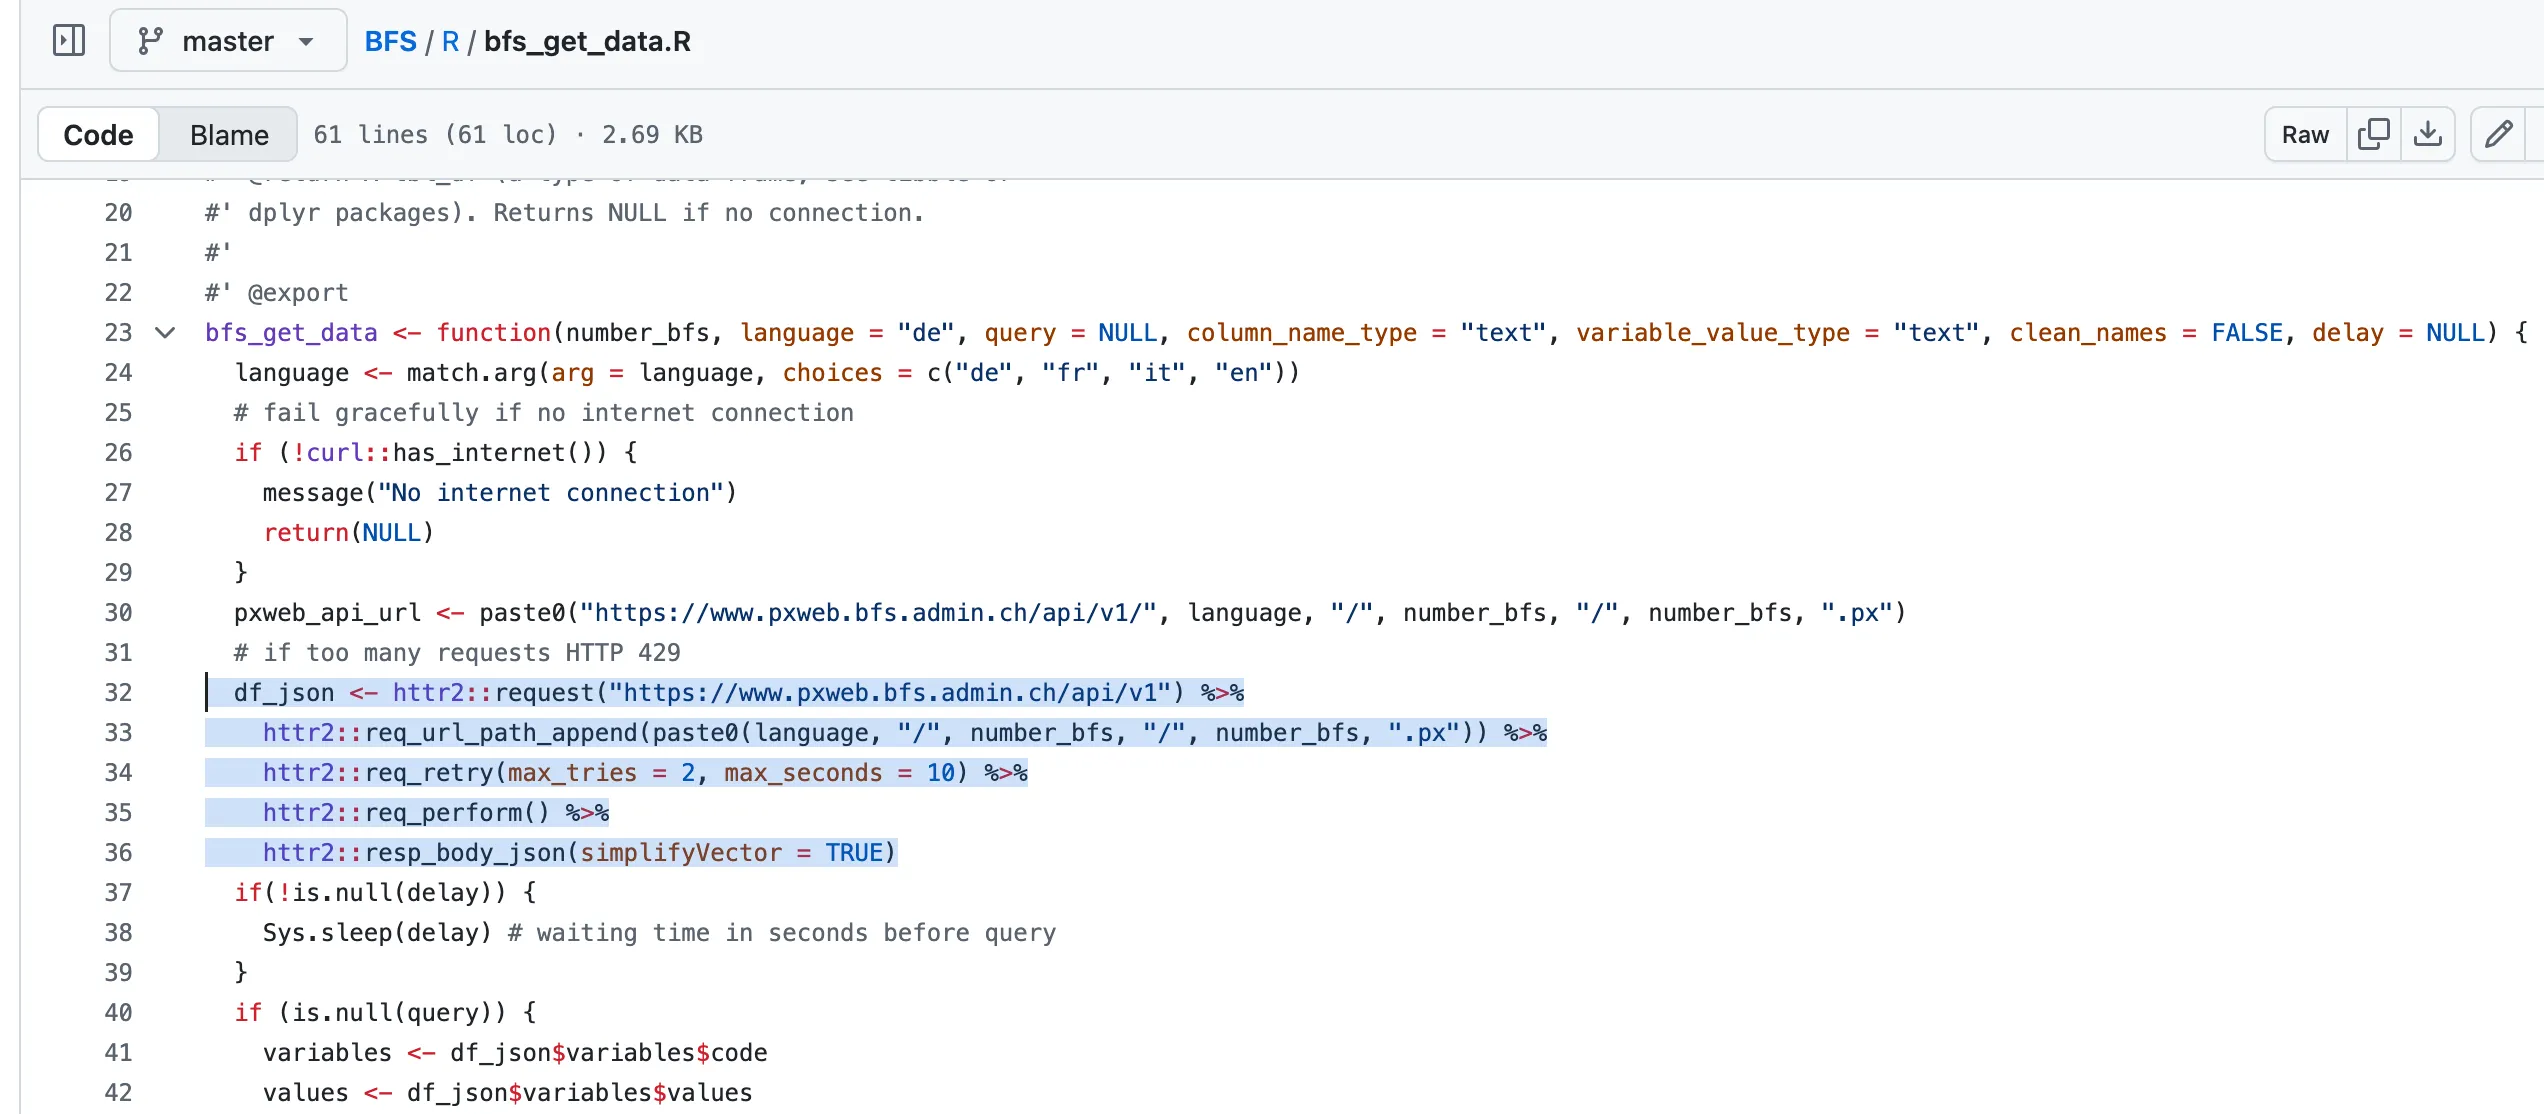Open the master branch dropdown

(x=228, y=41)
